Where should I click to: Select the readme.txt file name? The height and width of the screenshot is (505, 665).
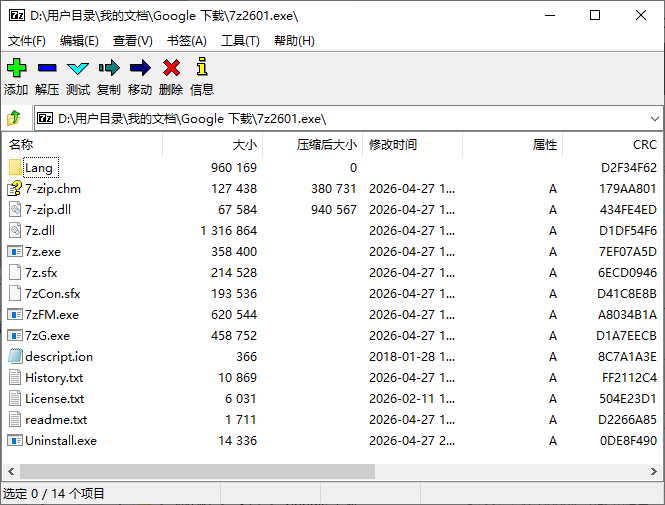(x=56, y=420)
